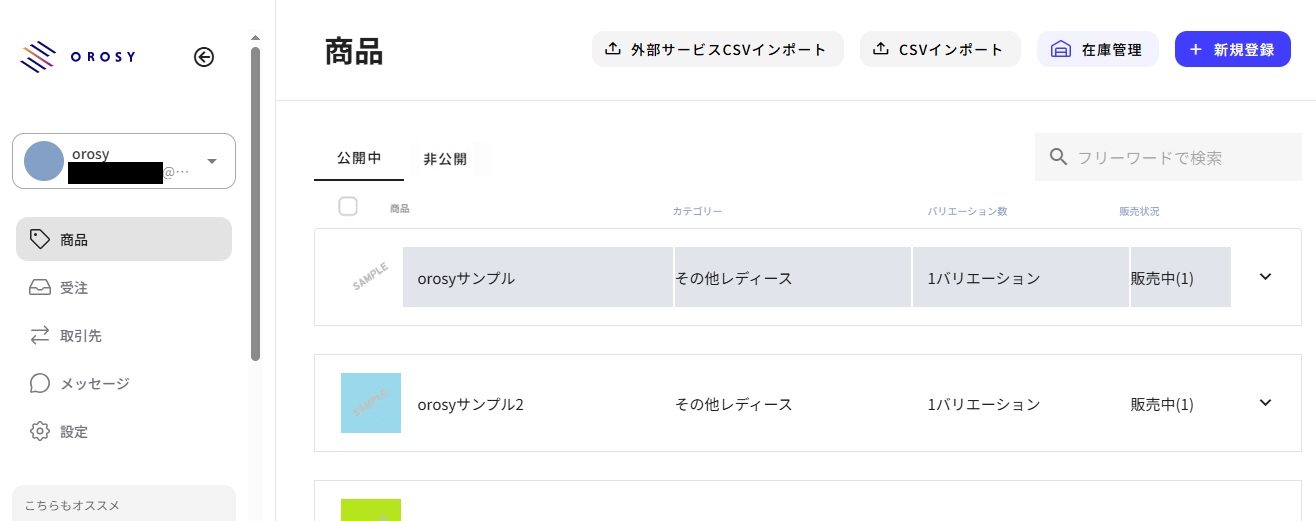The image size is (1316, 521).
Task: Switch to the 非公開 tab
Action: click(445, 159)
